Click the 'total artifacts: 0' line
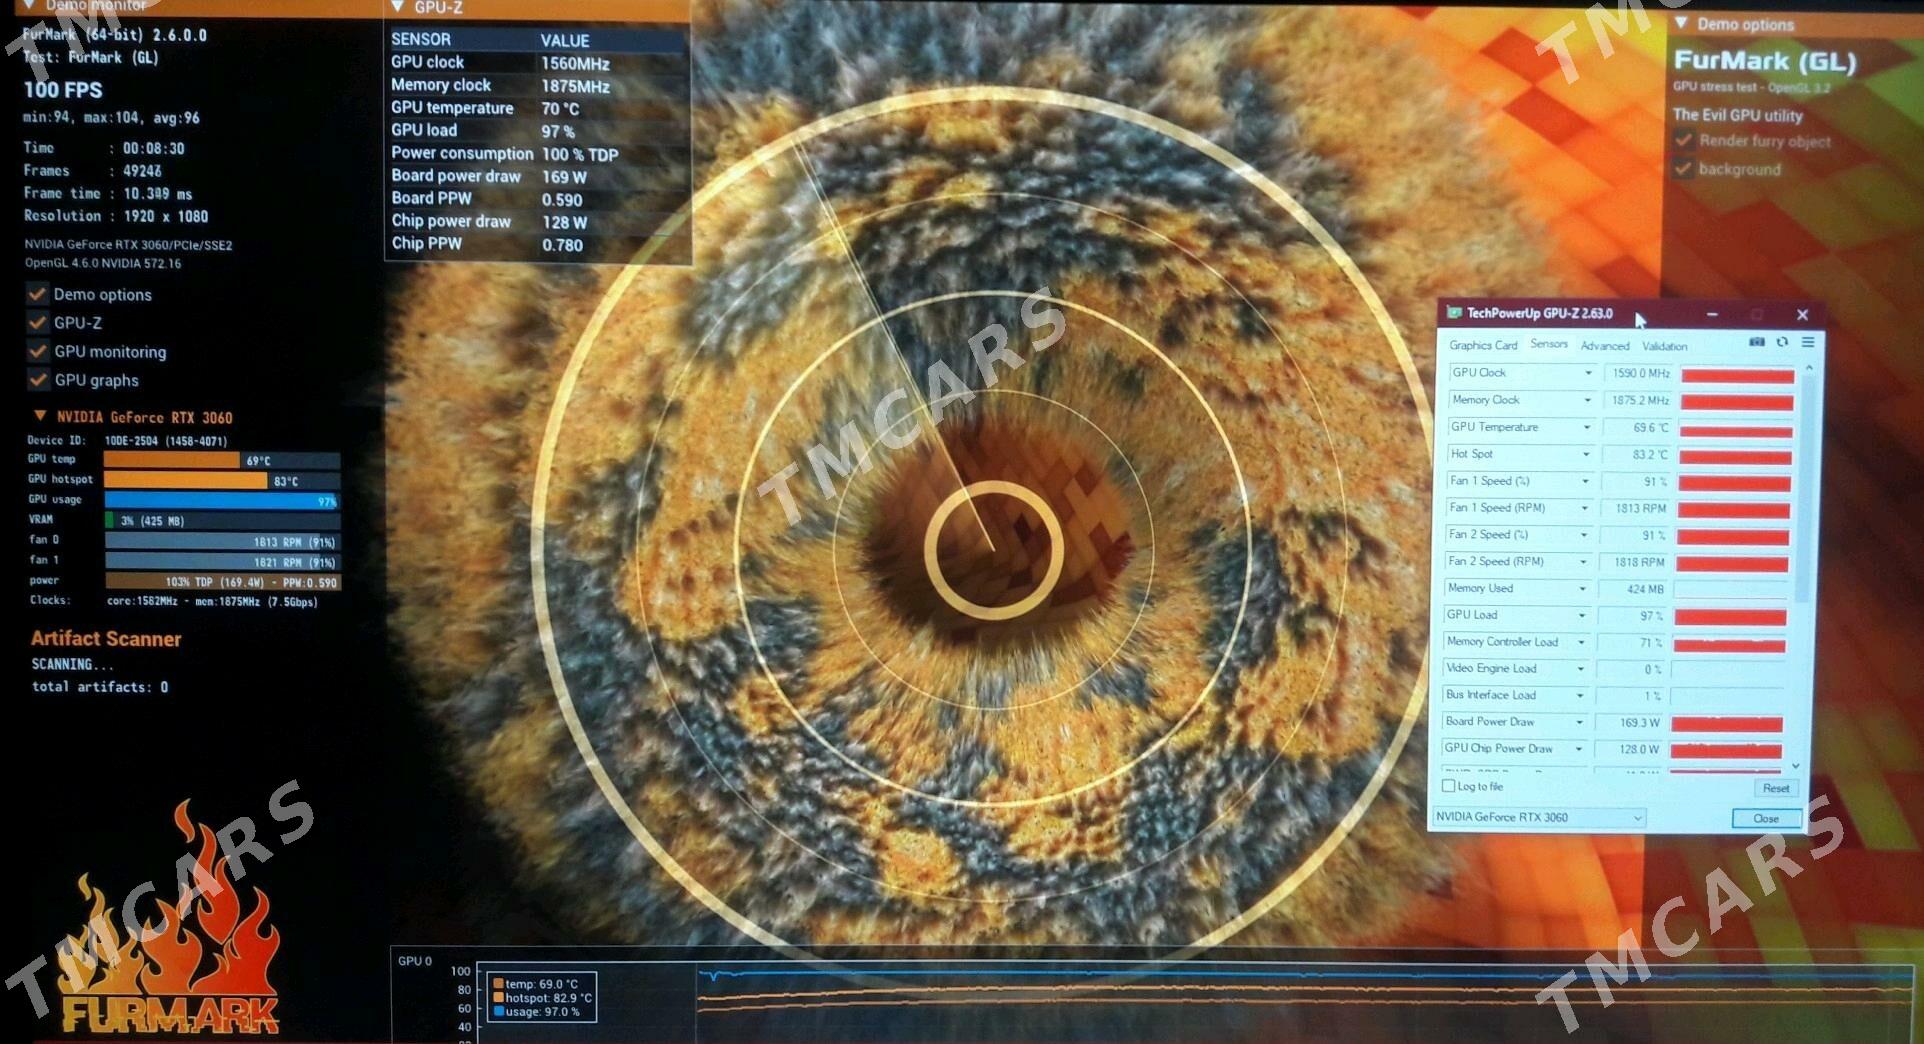This screenshot has width=1924, height=1044. 100,686
